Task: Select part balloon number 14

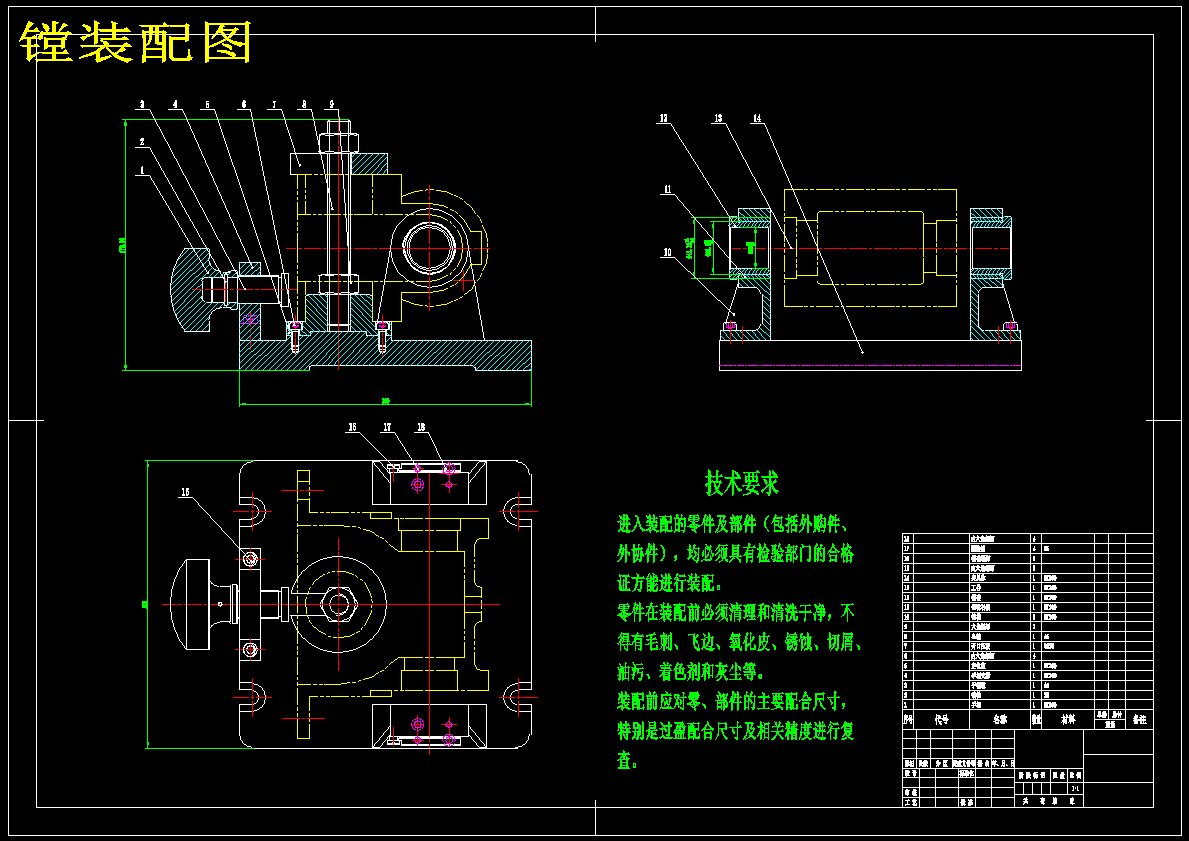Action: pos(756,118)
